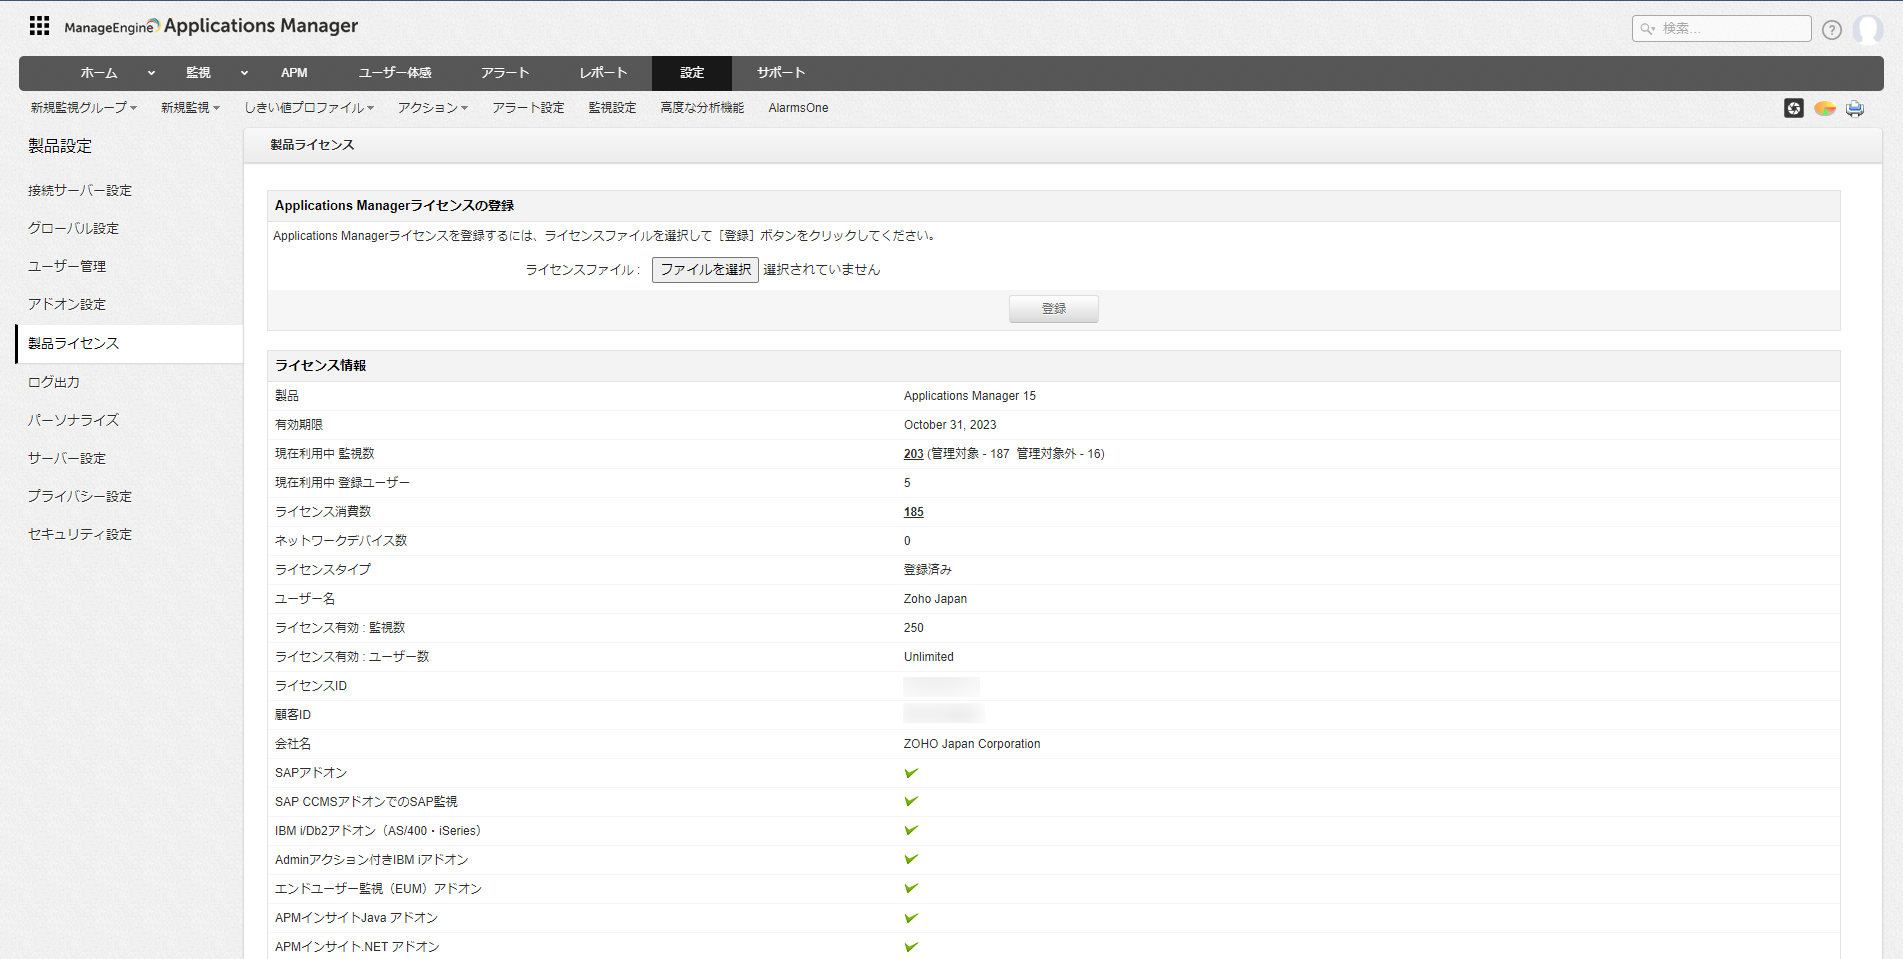
Task: Click the October 31, 2023 expiry date
Action: pos(950,425)
